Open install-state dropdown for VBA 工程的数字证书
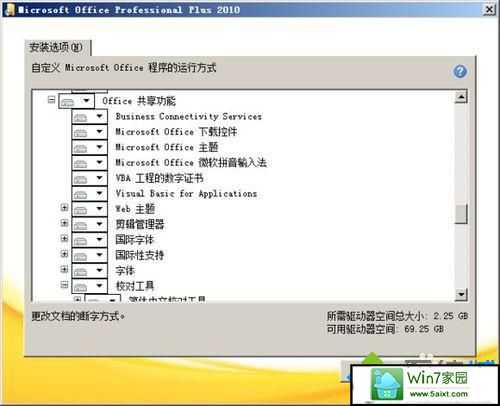Viewport: 500px width, 406px height. point(89,178)
